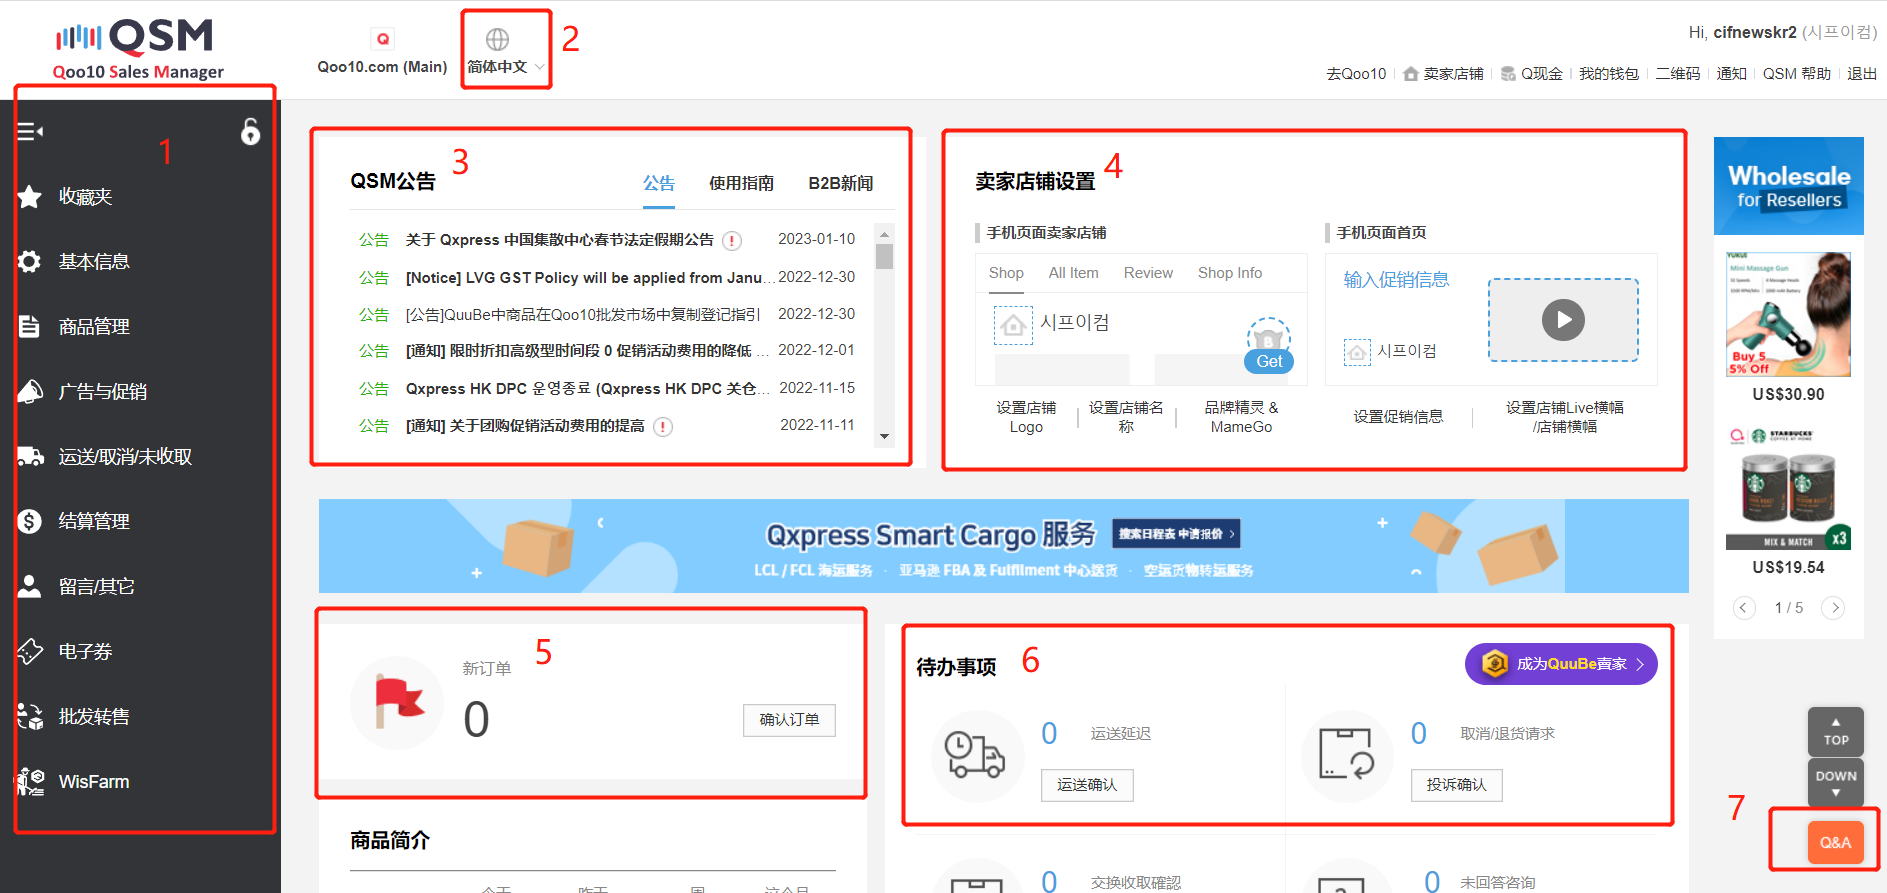Select Qoo10.com (Main) site icon
This screenshot has width=1887, height=893.
click(x=382, y=40)
